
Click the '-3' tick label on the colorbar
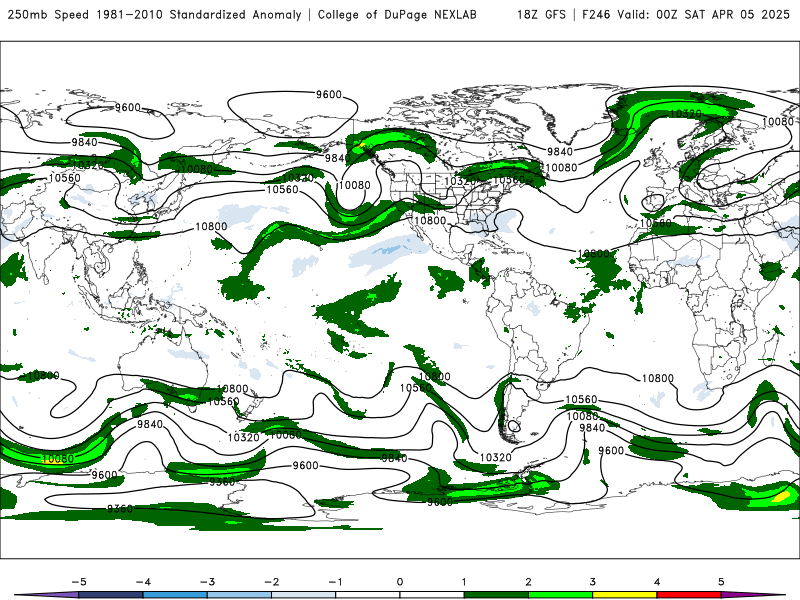(207, 582)
